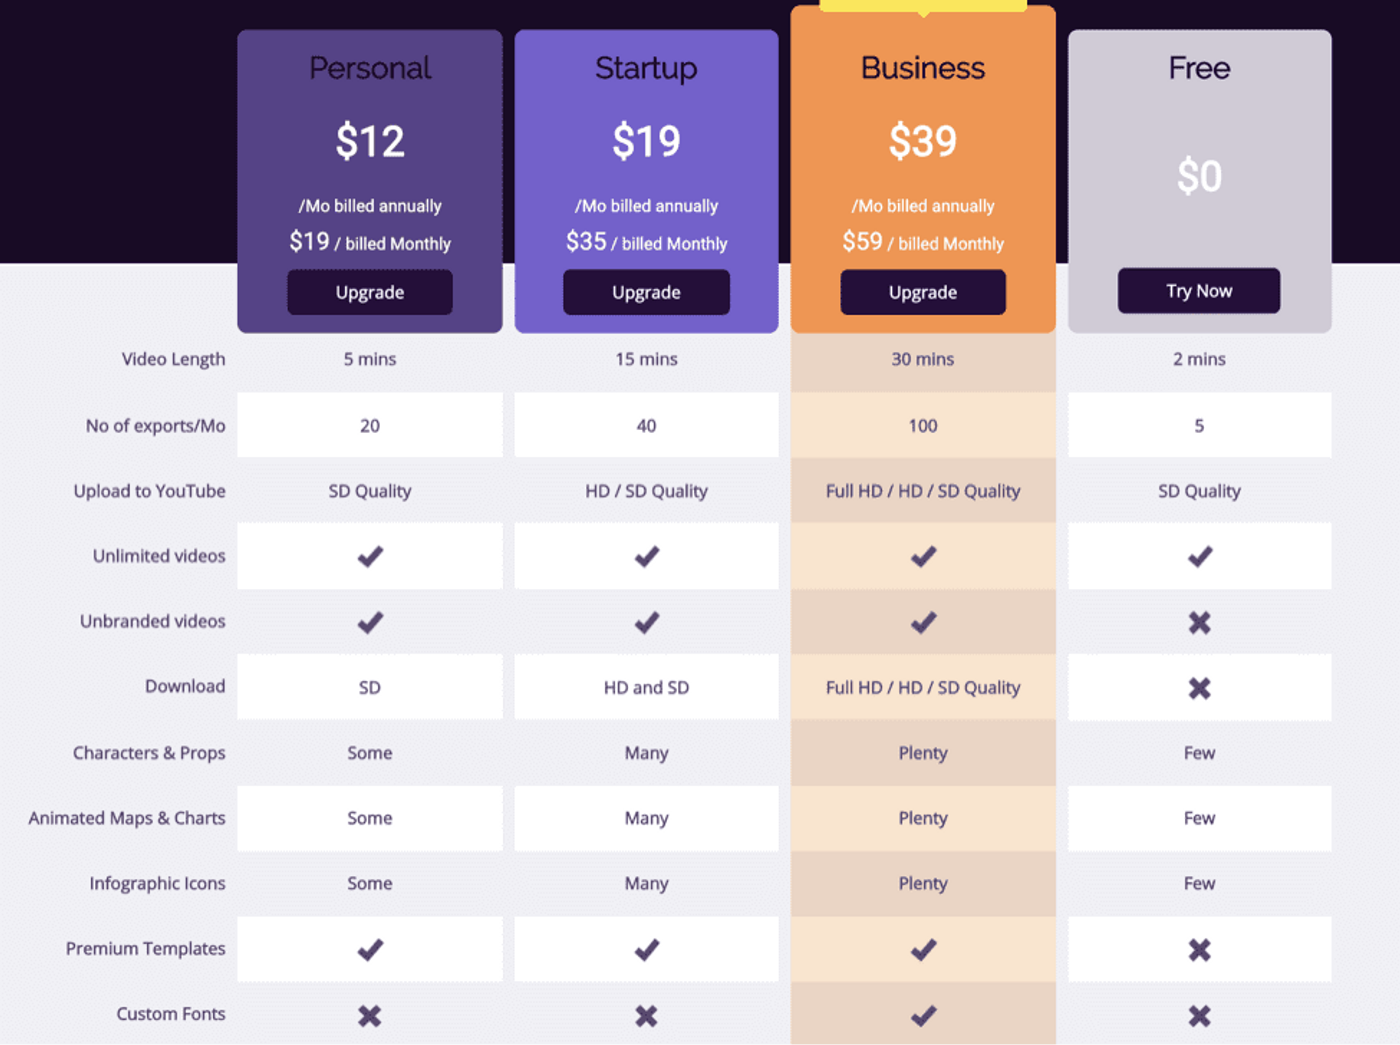Click the Video Length row label

click(x=173, y=359)
